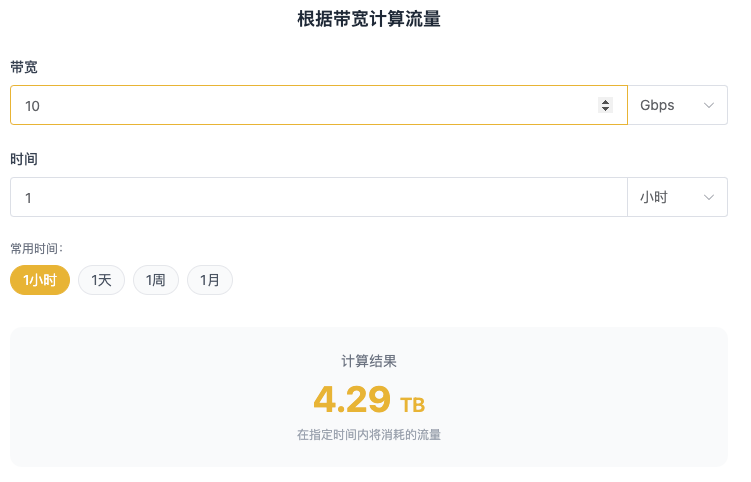
Task: Increase bandwidth with the up stepper arrow
Action: 605,101
